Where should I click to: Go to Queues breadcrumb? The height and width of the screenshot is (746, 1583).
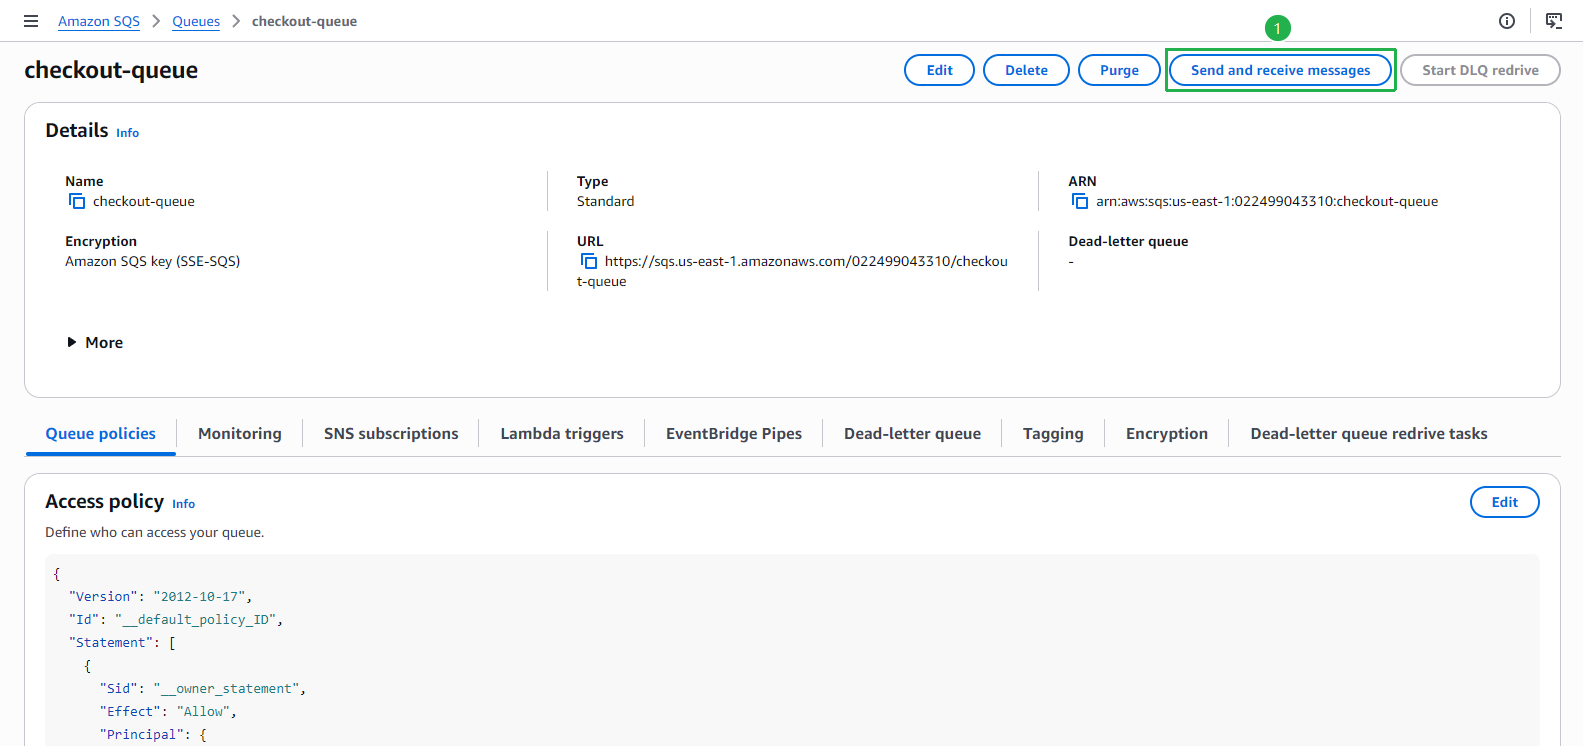tap(196, 21)
